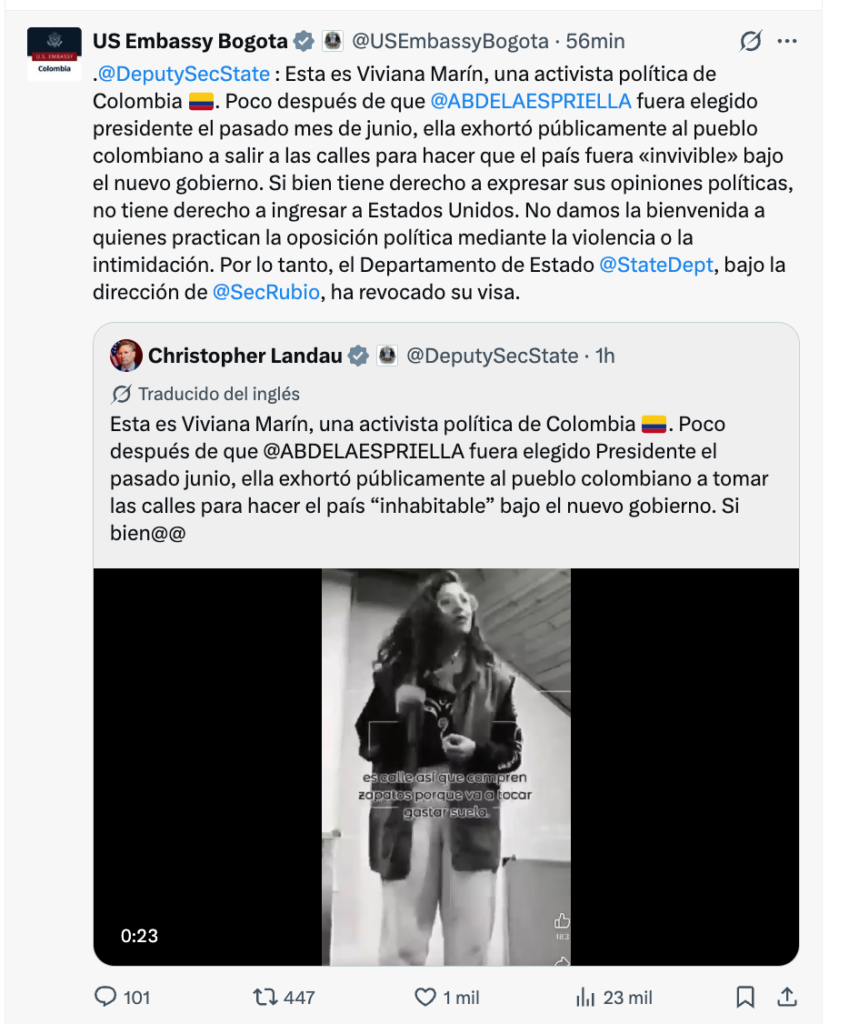Toggle the 'Traducido del inglés' translation label
The image size is (849, 1024).
pyautogui.click(x=205, y=394)
